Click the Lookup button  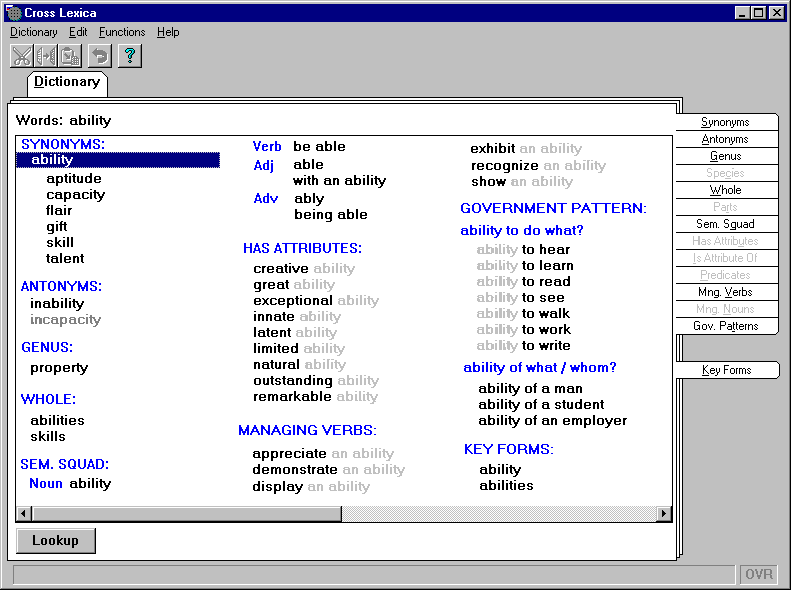click(55, 541)
